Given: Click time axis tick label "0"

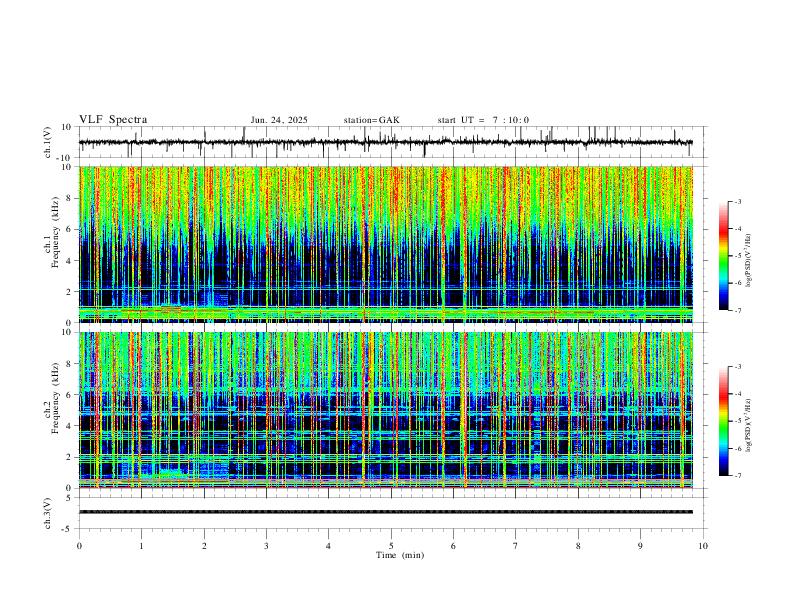Looking at the screenshot, I should tap(79, 546).
